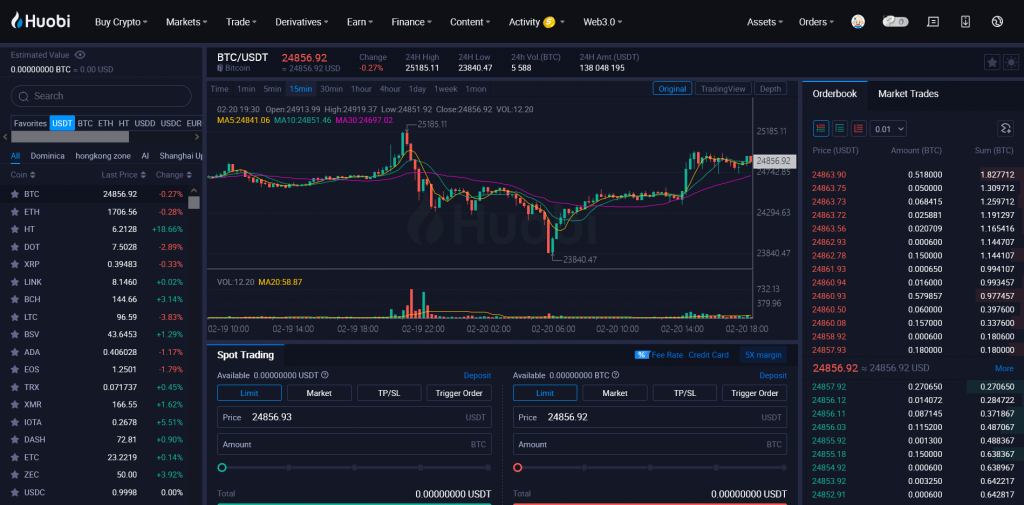Image resolution: width=1024 pixels, height=505 pixels.
Task: Click the green buy amount slider handle
Action: pos(222,468)
